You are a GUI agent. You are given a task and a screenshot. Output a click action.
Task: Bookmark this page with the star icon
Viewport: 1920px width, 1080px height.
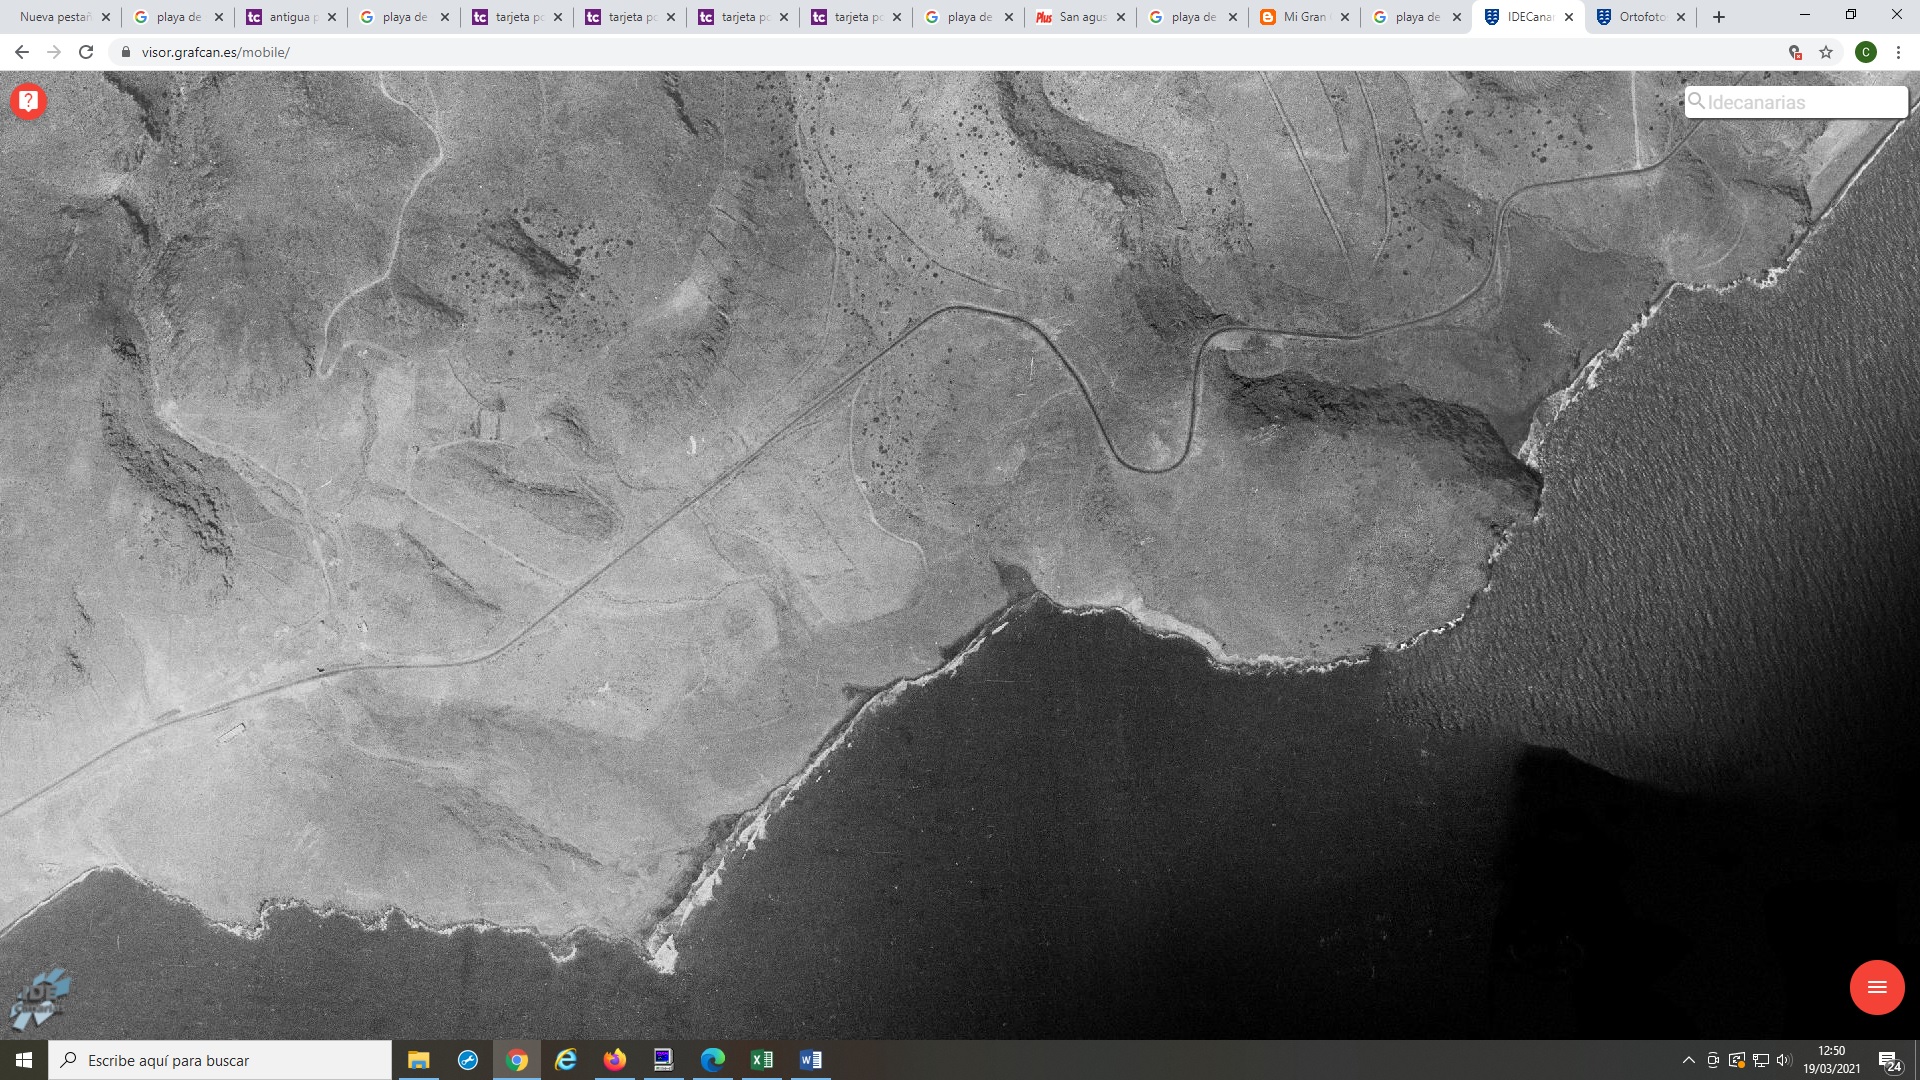tap(1826, 52)
